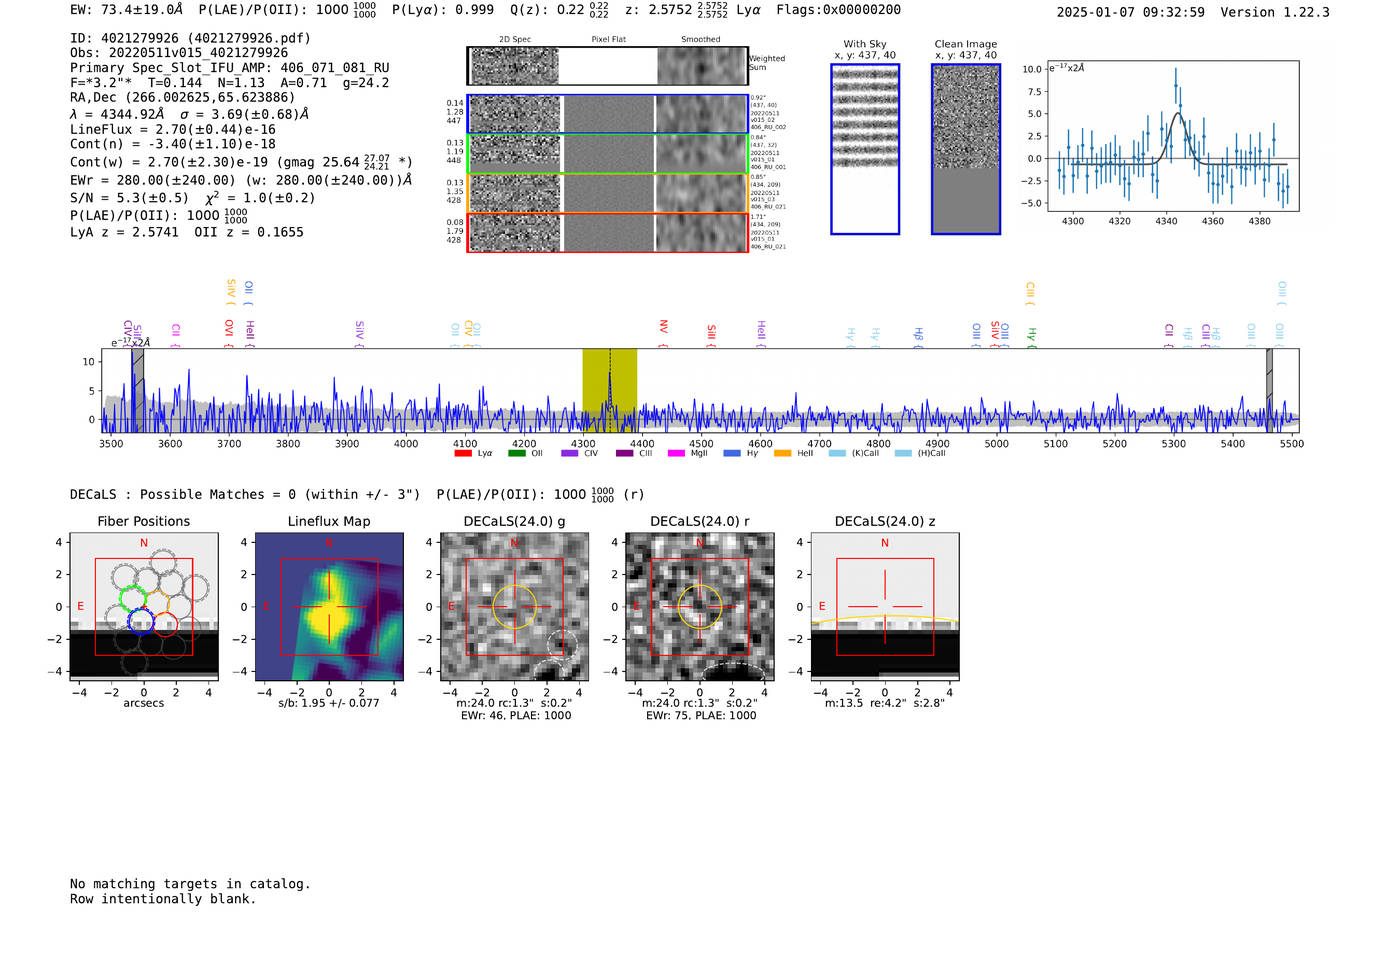Click the s/b: 1.95 +/- 0.077 caption
The height and width of the screenshot is (953, 1400).
pos(329,703)
